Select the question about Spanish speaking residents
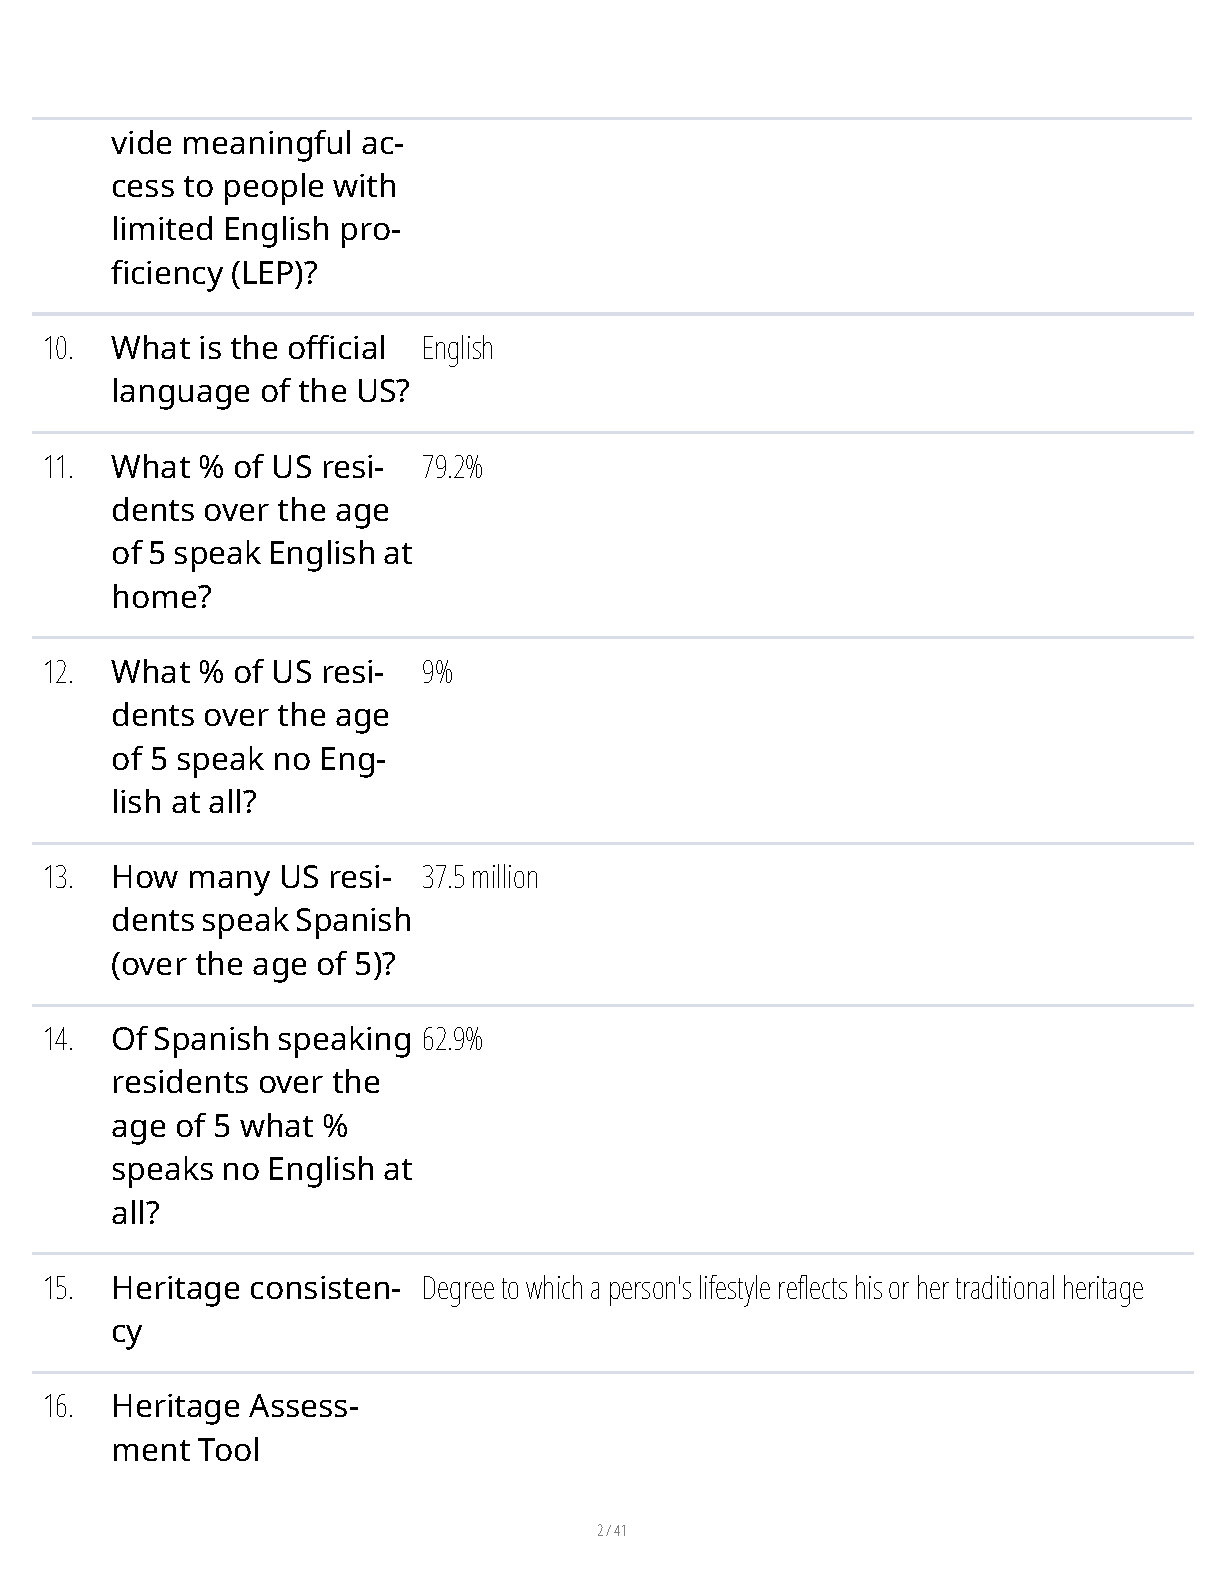The image size is (1224, 1584). [261, 1125]
